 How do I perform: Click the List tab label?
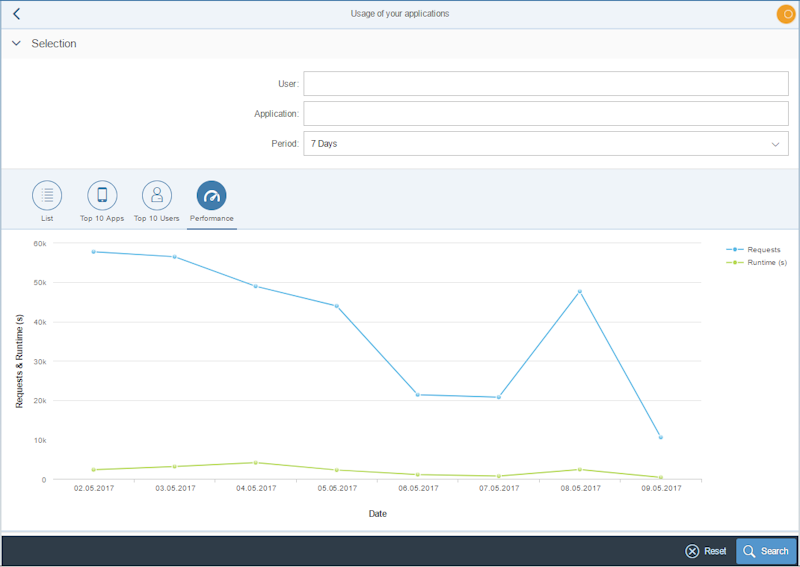pos(47,218)
